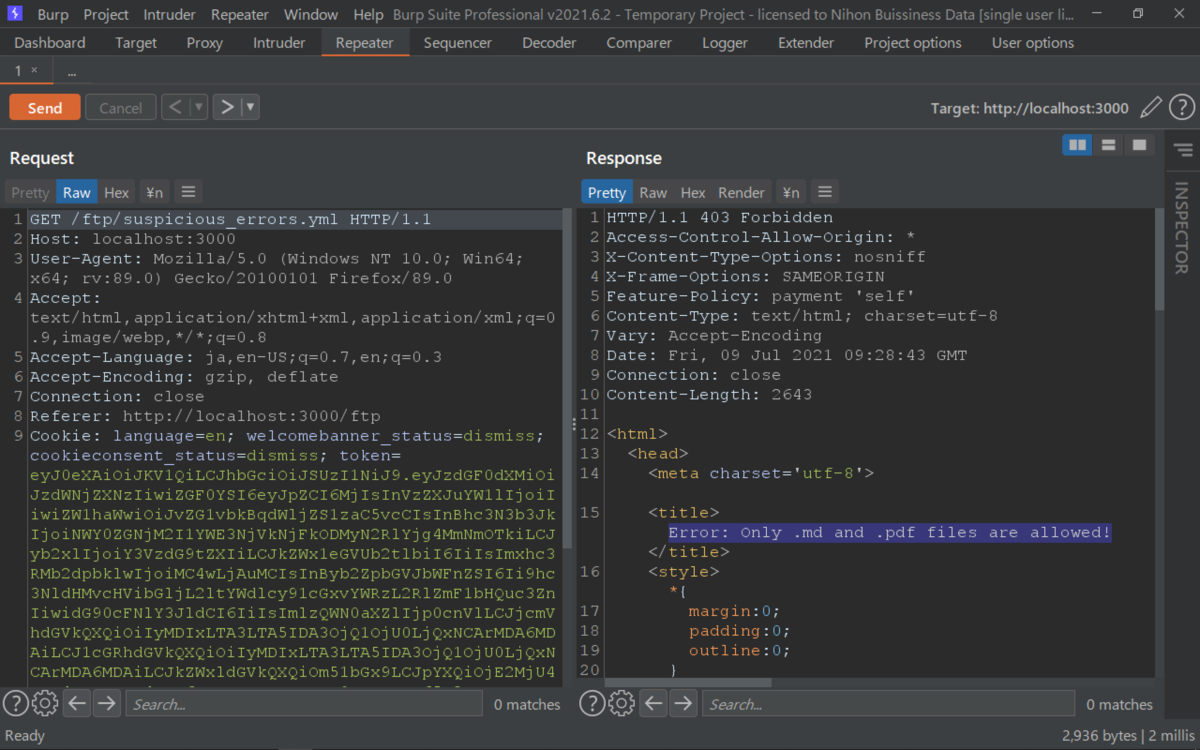Open the User options tab

pos(1033,43)
